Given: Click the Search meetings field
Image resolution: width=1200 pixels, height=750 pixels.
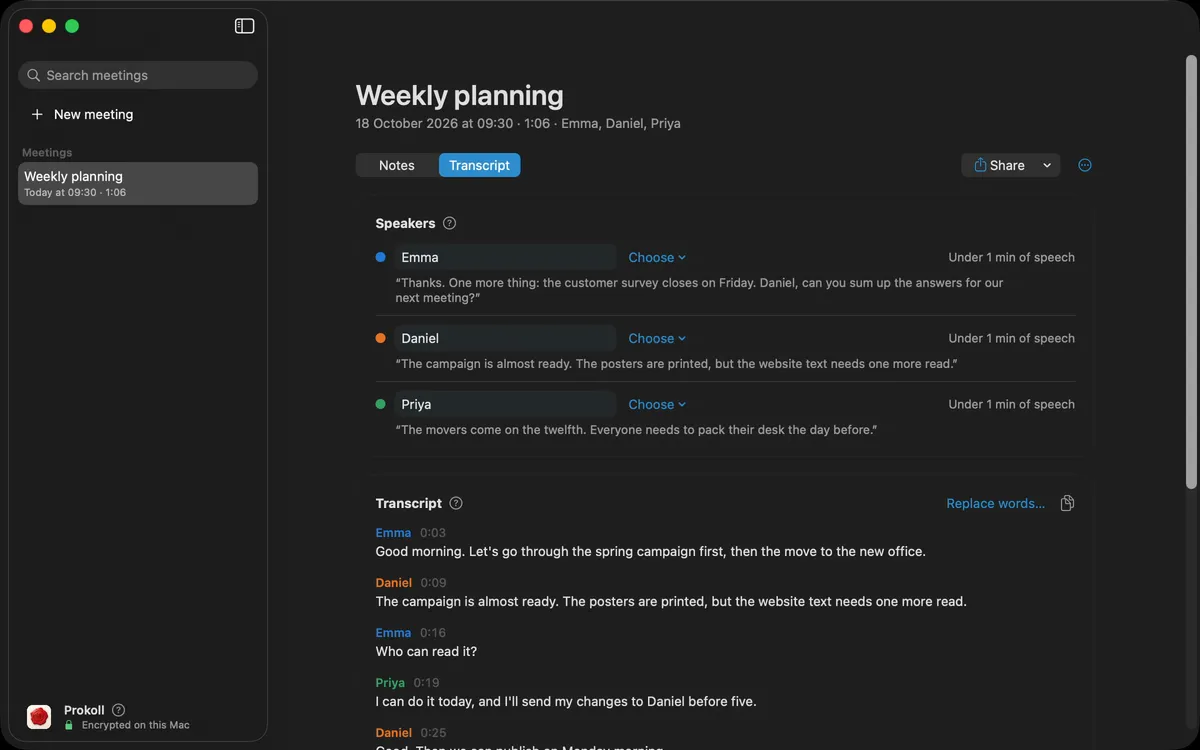Looking at the screenshot, I should [x=138, y=75].
